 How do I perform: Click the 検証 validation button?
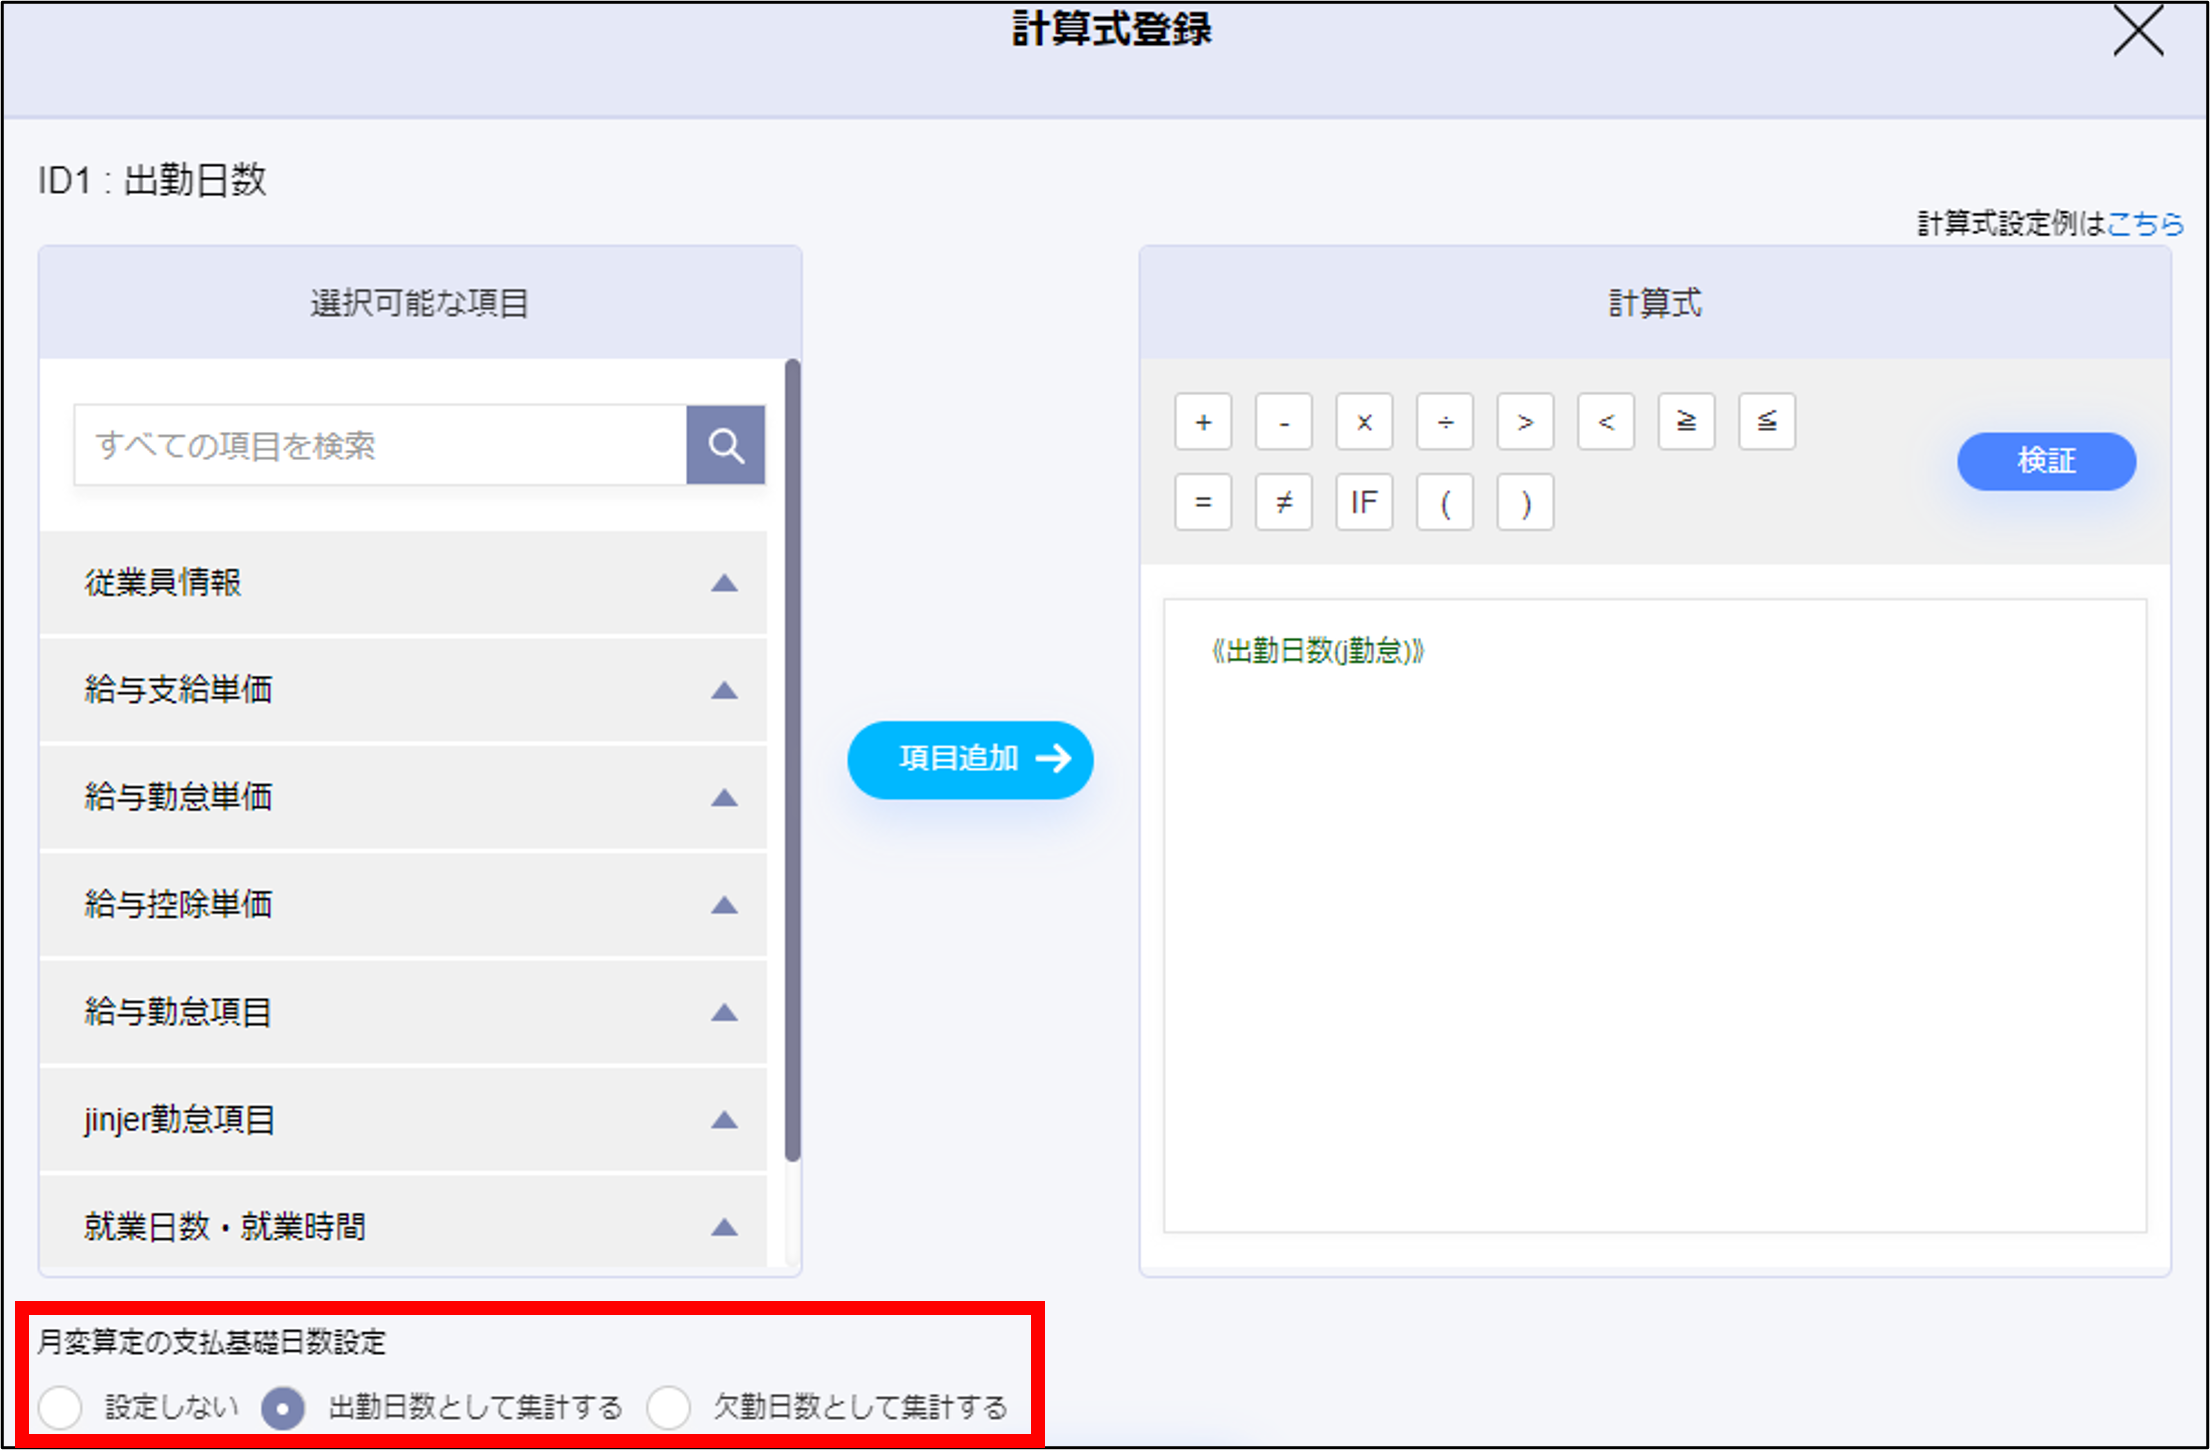2046,461
